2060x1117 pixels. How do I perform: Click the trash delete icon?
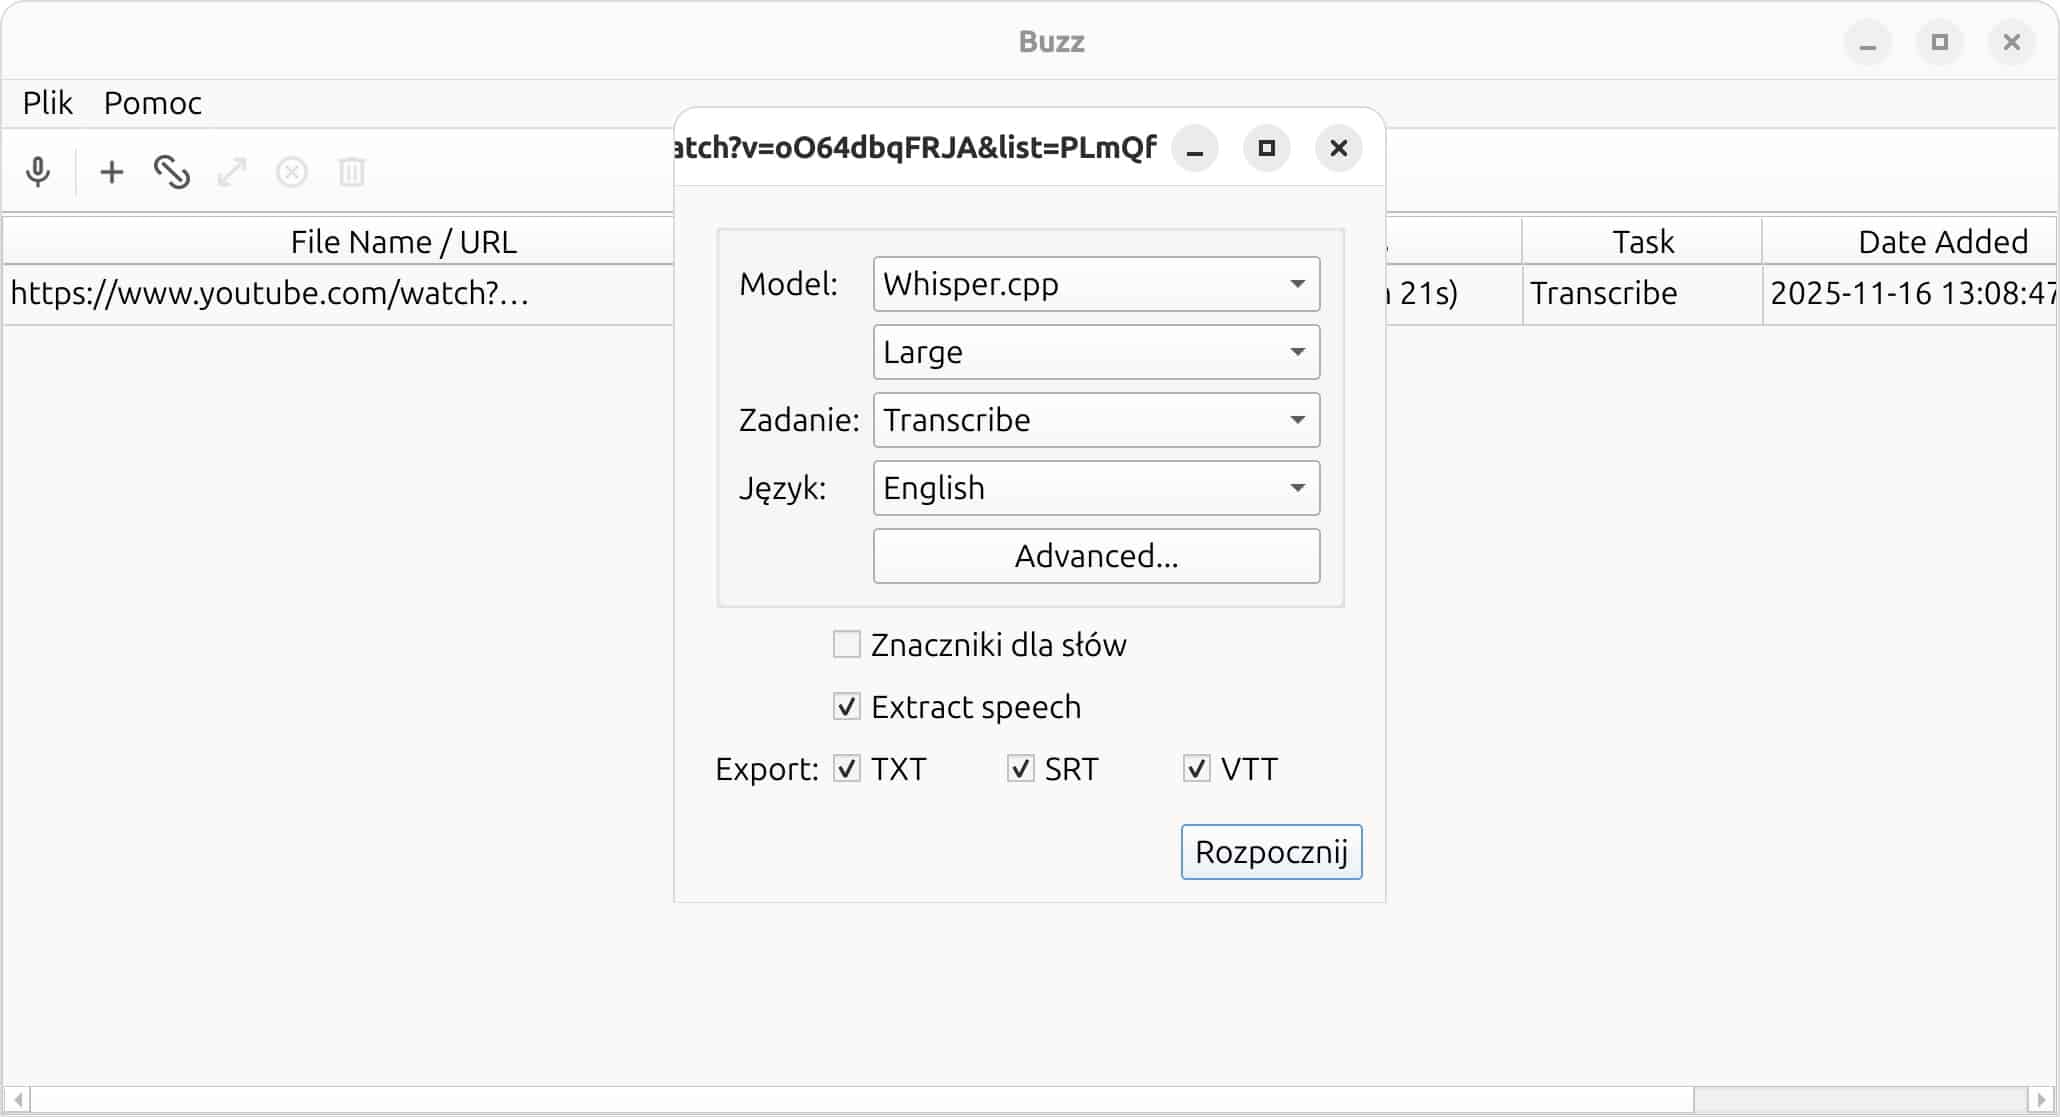(x=352, y=172)
